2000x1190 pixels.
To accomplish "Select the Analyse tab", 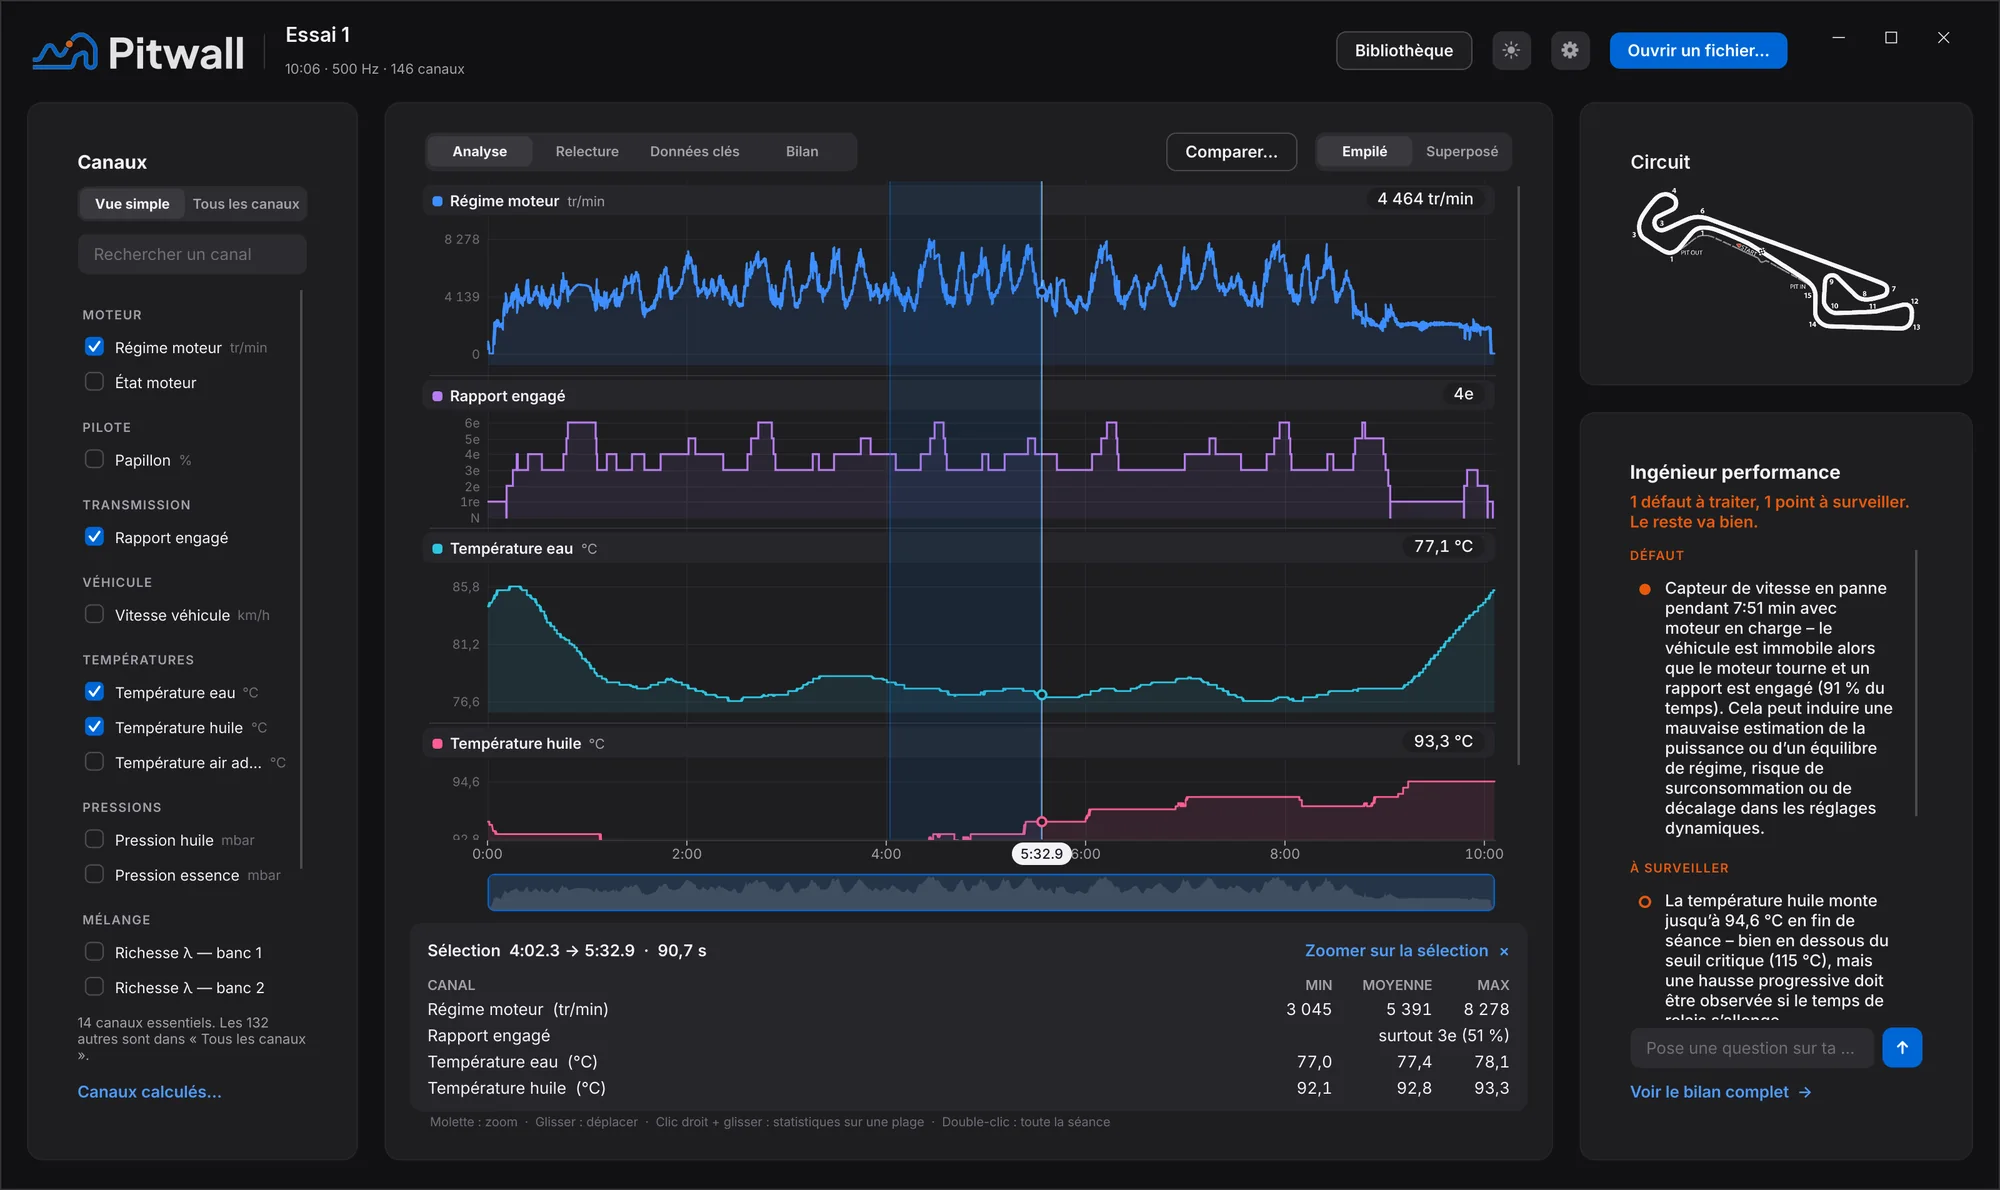I will tap(480, 151).
